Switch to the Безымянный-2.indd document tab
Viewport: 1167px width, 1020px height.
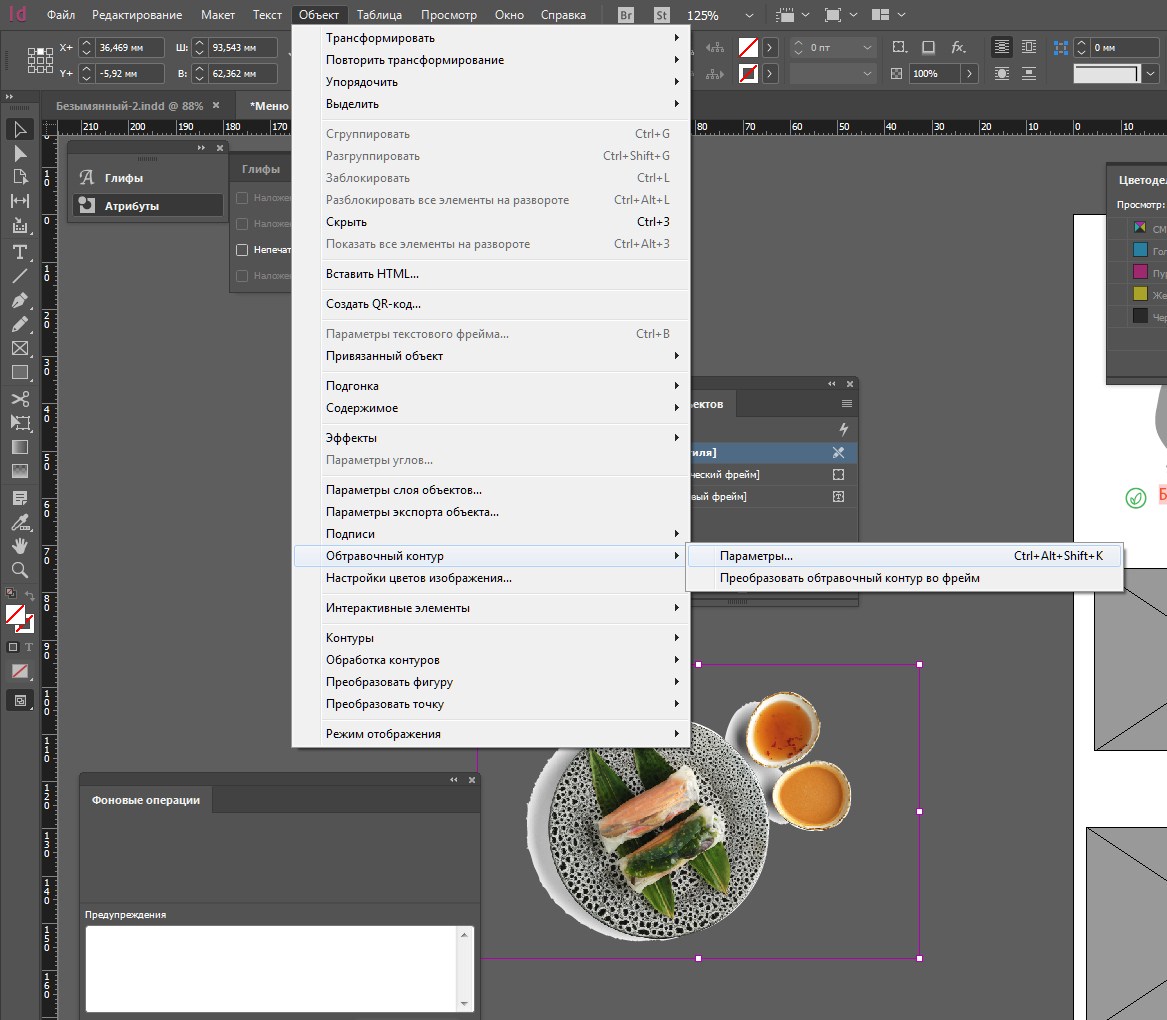coord(129,105)
